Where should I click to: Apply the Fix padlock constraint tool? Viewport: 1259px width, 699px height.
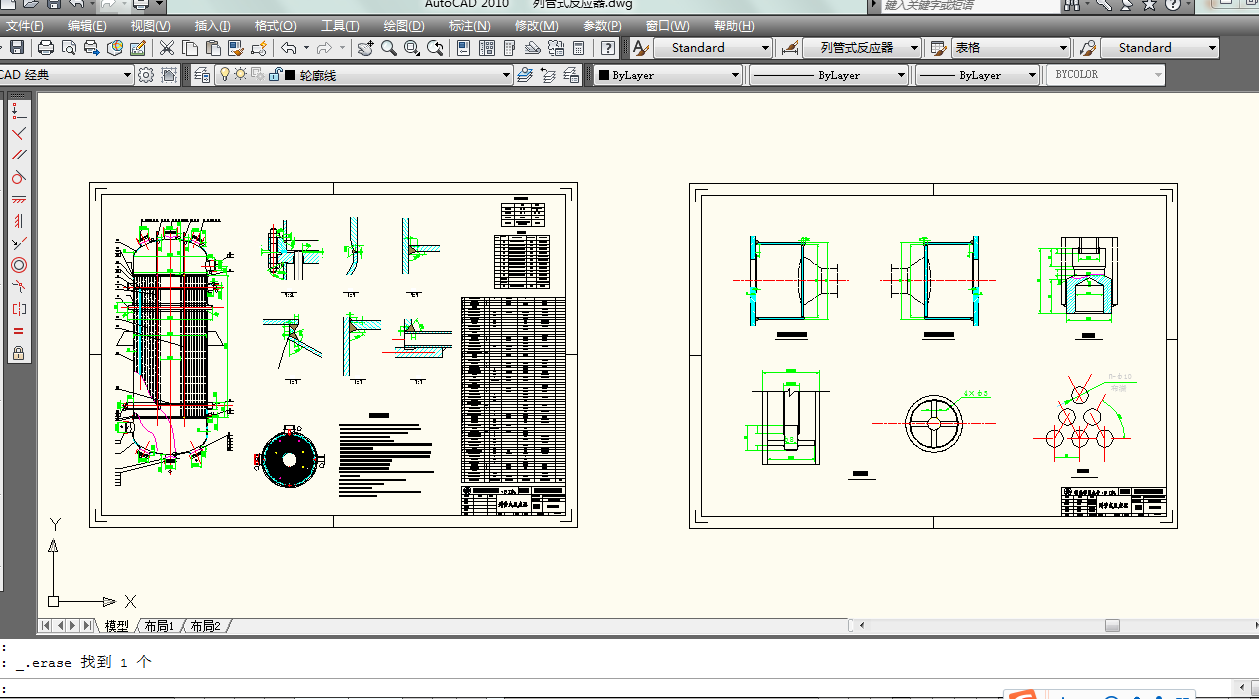point(18,353)
